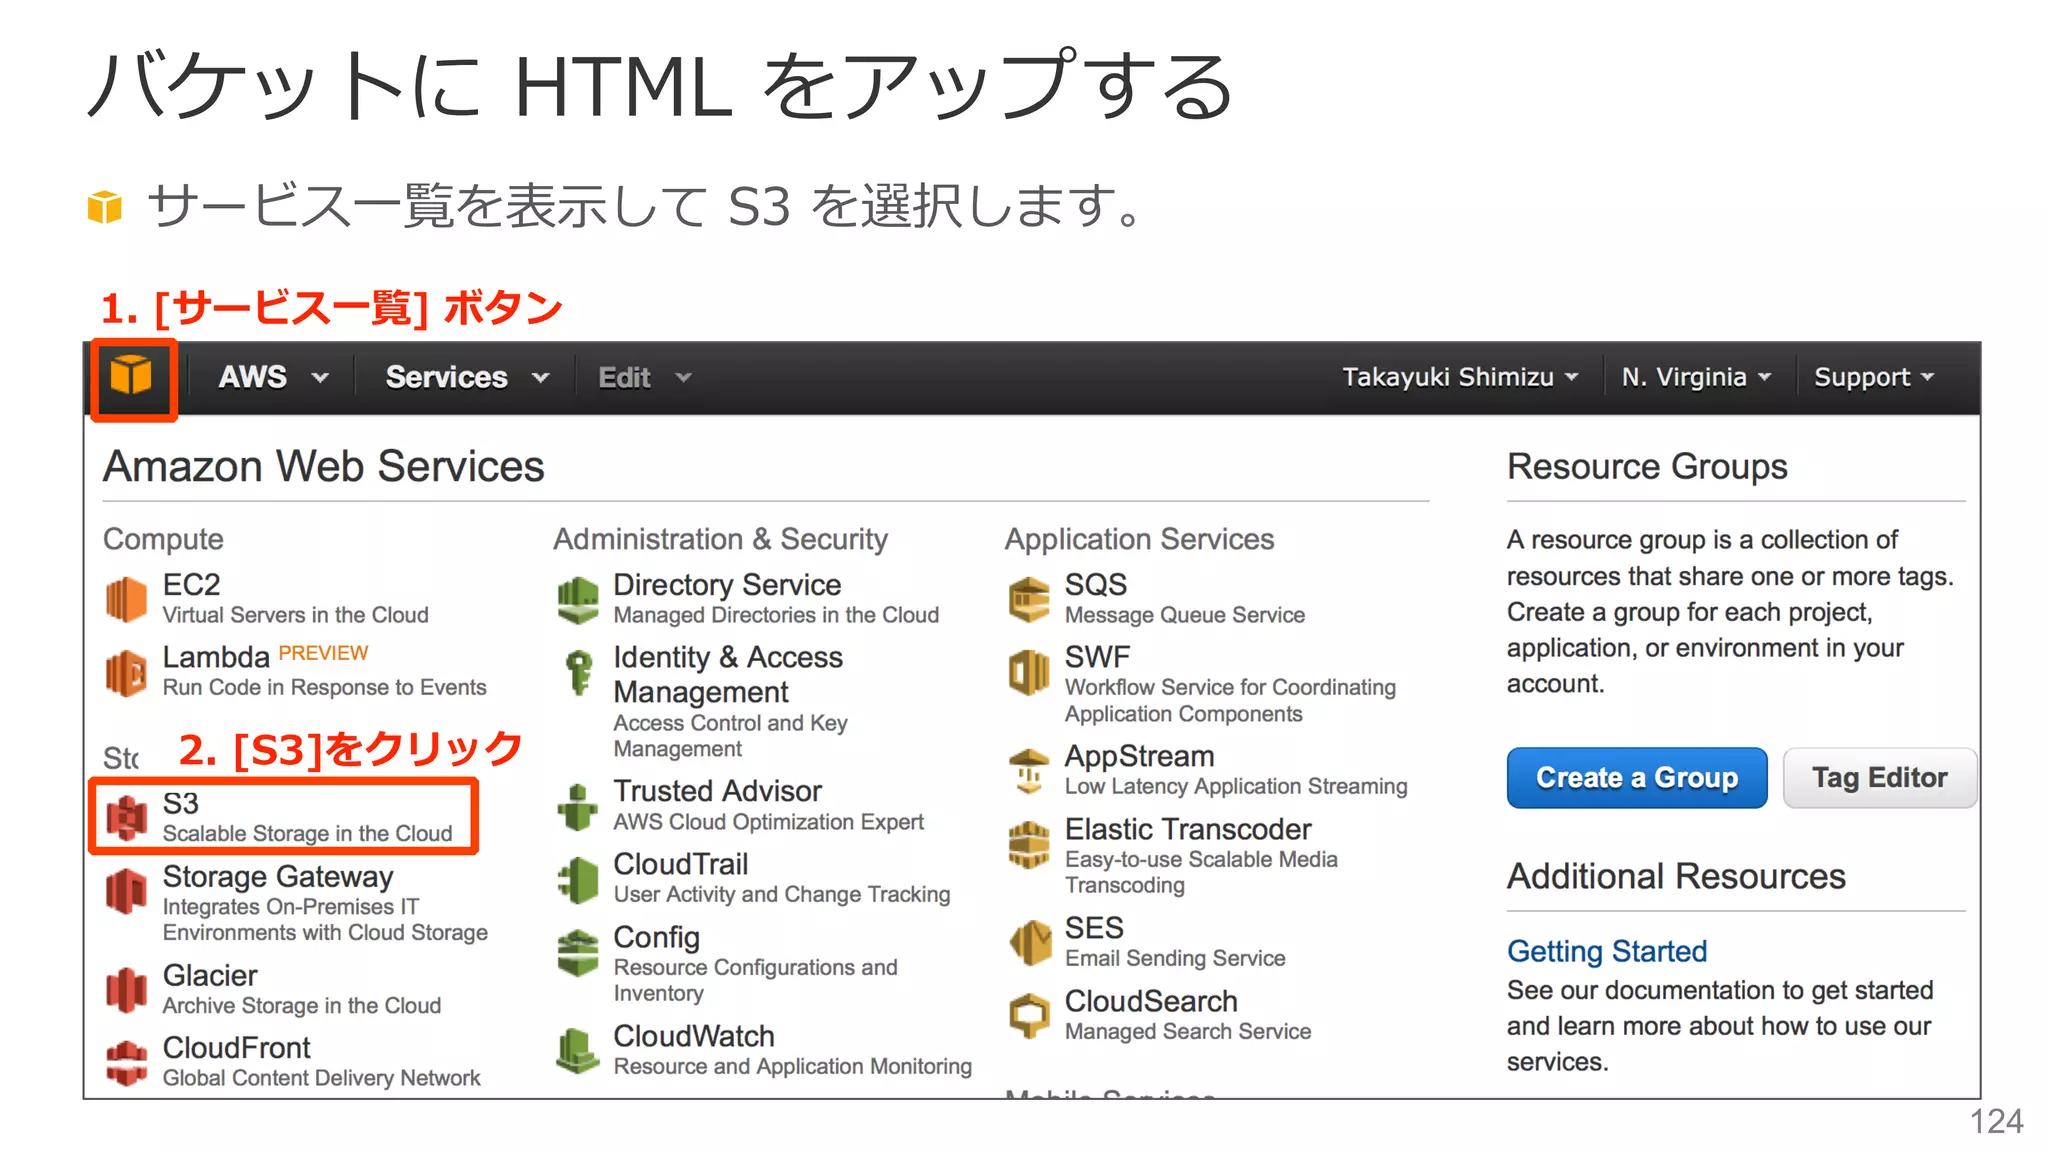Open the Storage Gateway link

point(278,876)
